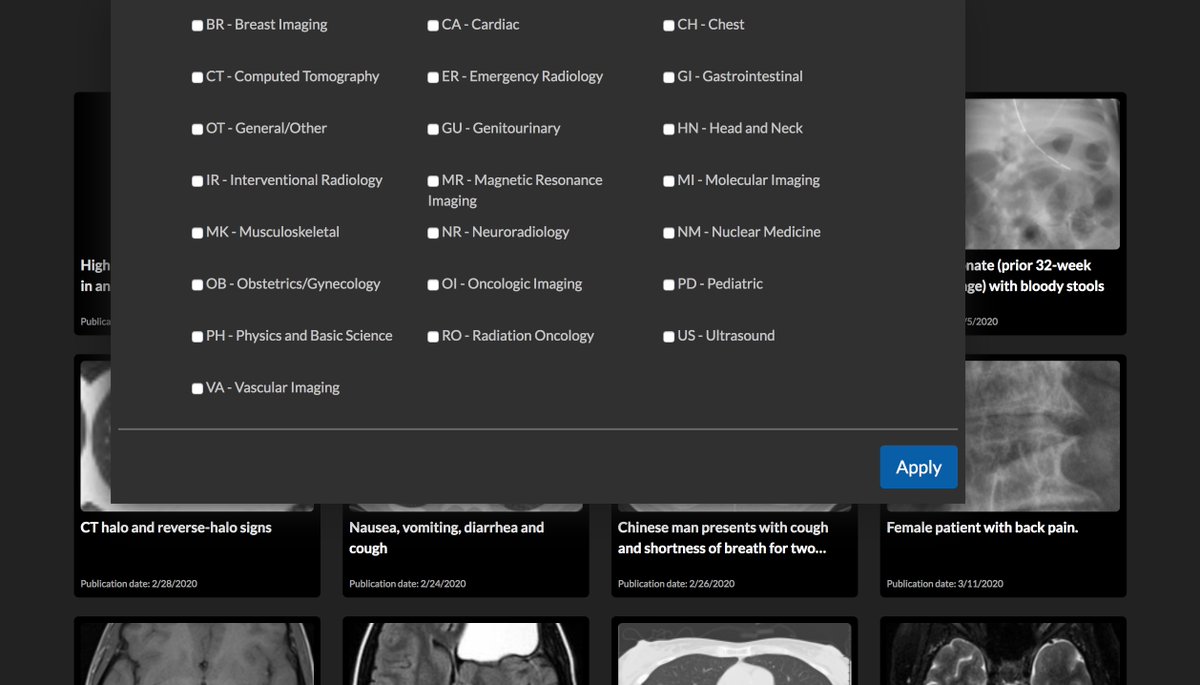Image resolution: width=1200 pixels, height=685 pixels.
Task: Tick the CA - Cardiac checkbox
Action: [x=433, y=25]
